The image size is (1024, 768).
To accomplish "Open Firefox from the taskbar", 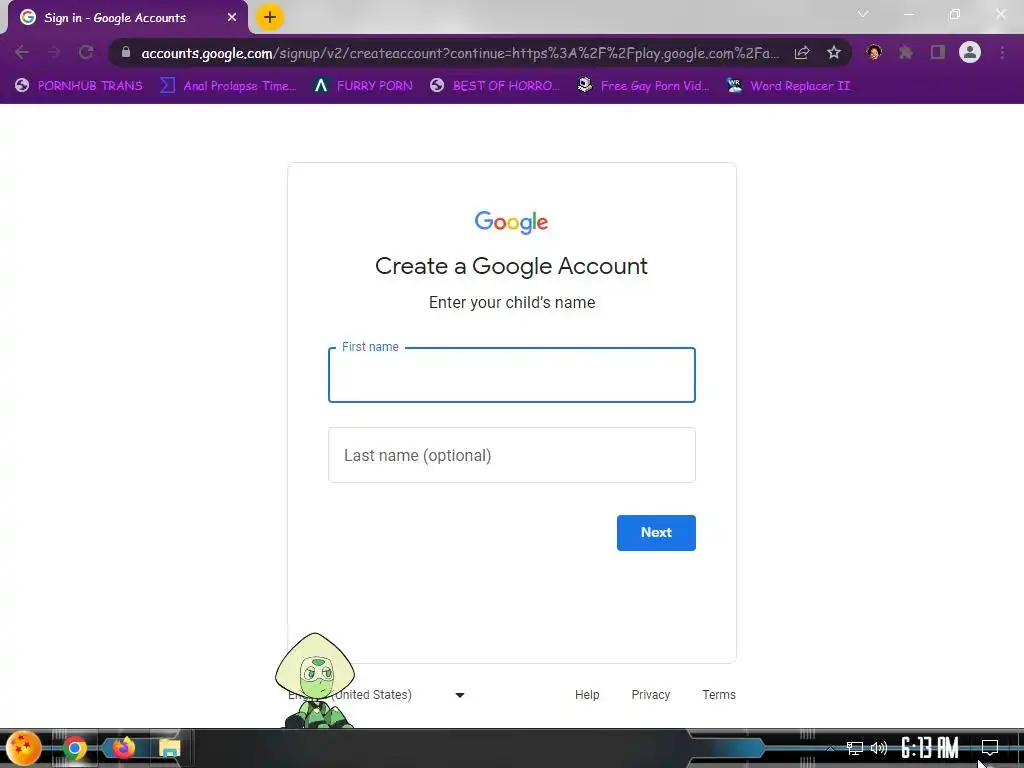I will [x=123, y=748].
